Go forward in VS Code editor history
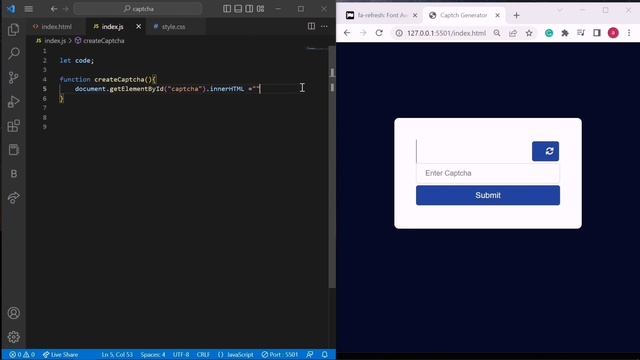 66,9
